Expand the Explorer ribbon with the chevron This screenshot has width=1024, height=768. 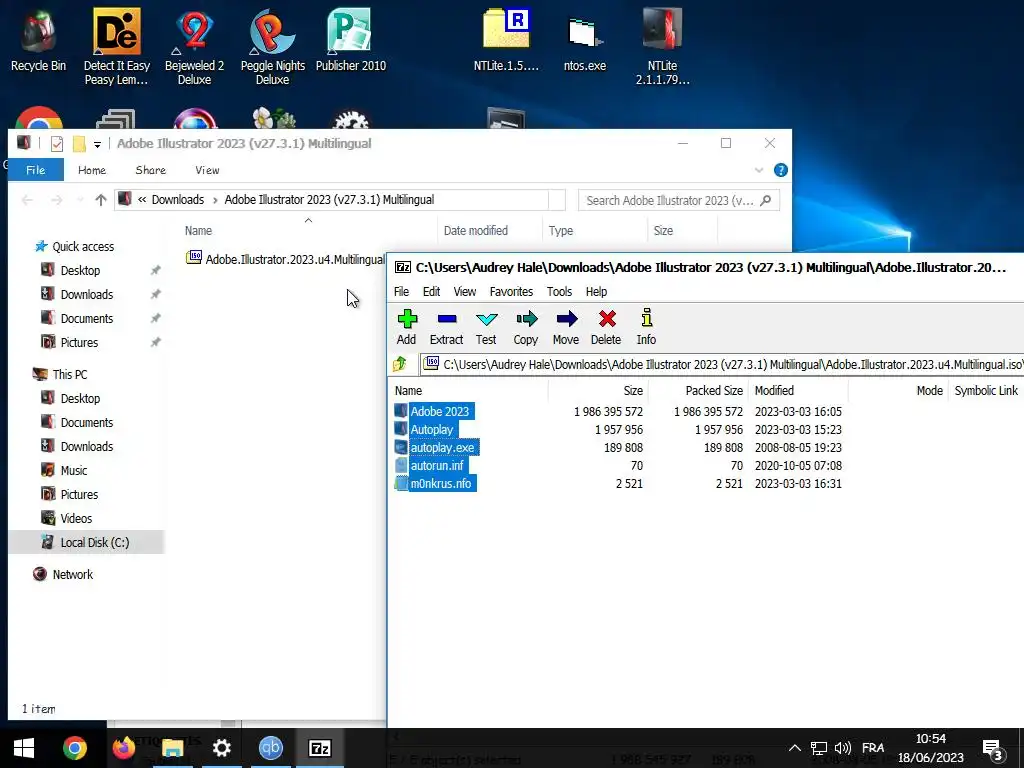pos(759,170)
